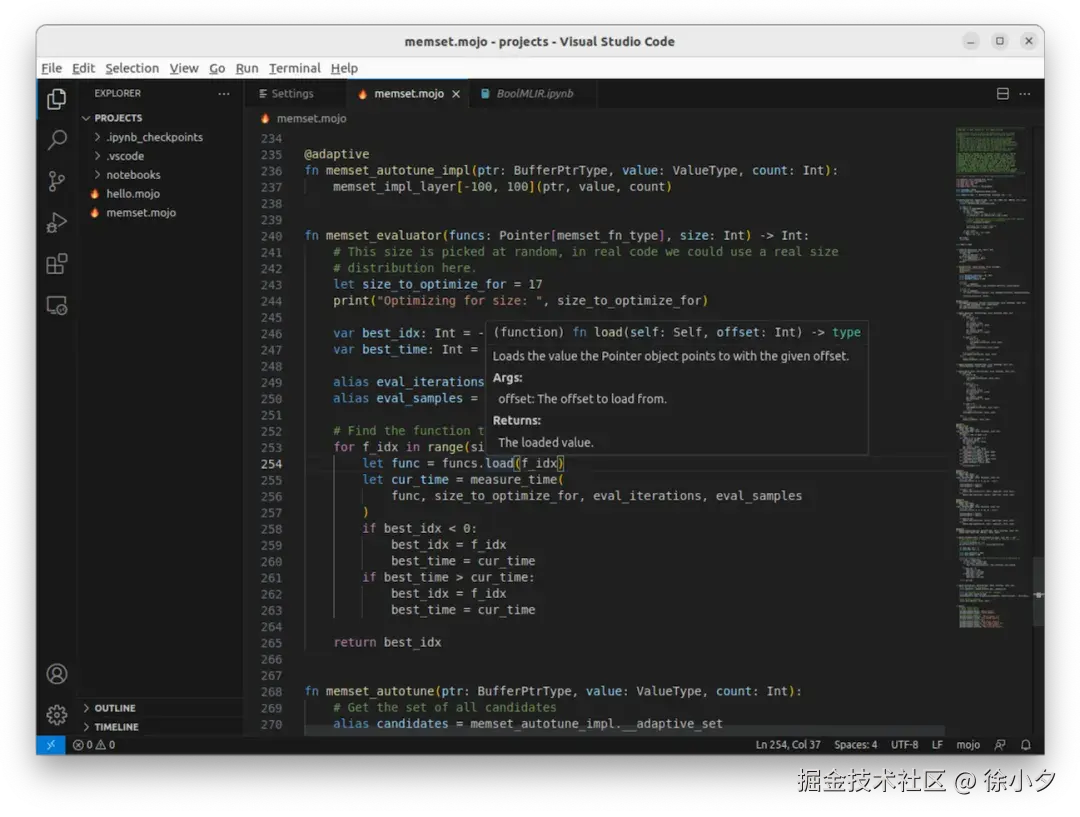Click the memset.mojo breadcrumb
The height and width of the screenshot is (817, 1080).
click(311, 118)
